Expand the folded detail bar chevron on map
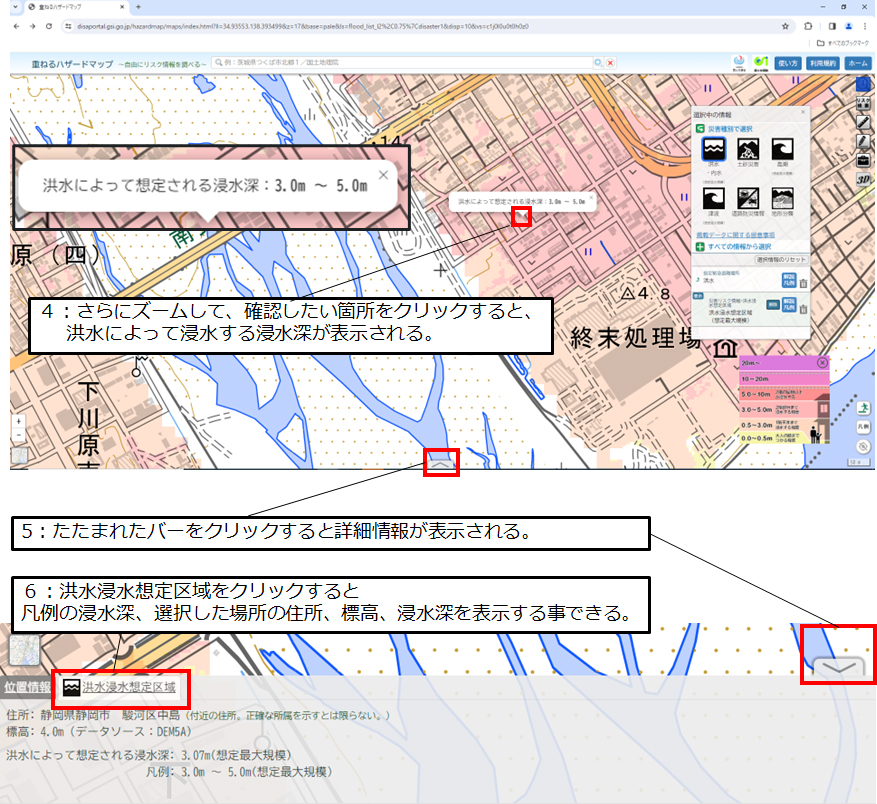877x804 pixels. [x=441, y=463]
